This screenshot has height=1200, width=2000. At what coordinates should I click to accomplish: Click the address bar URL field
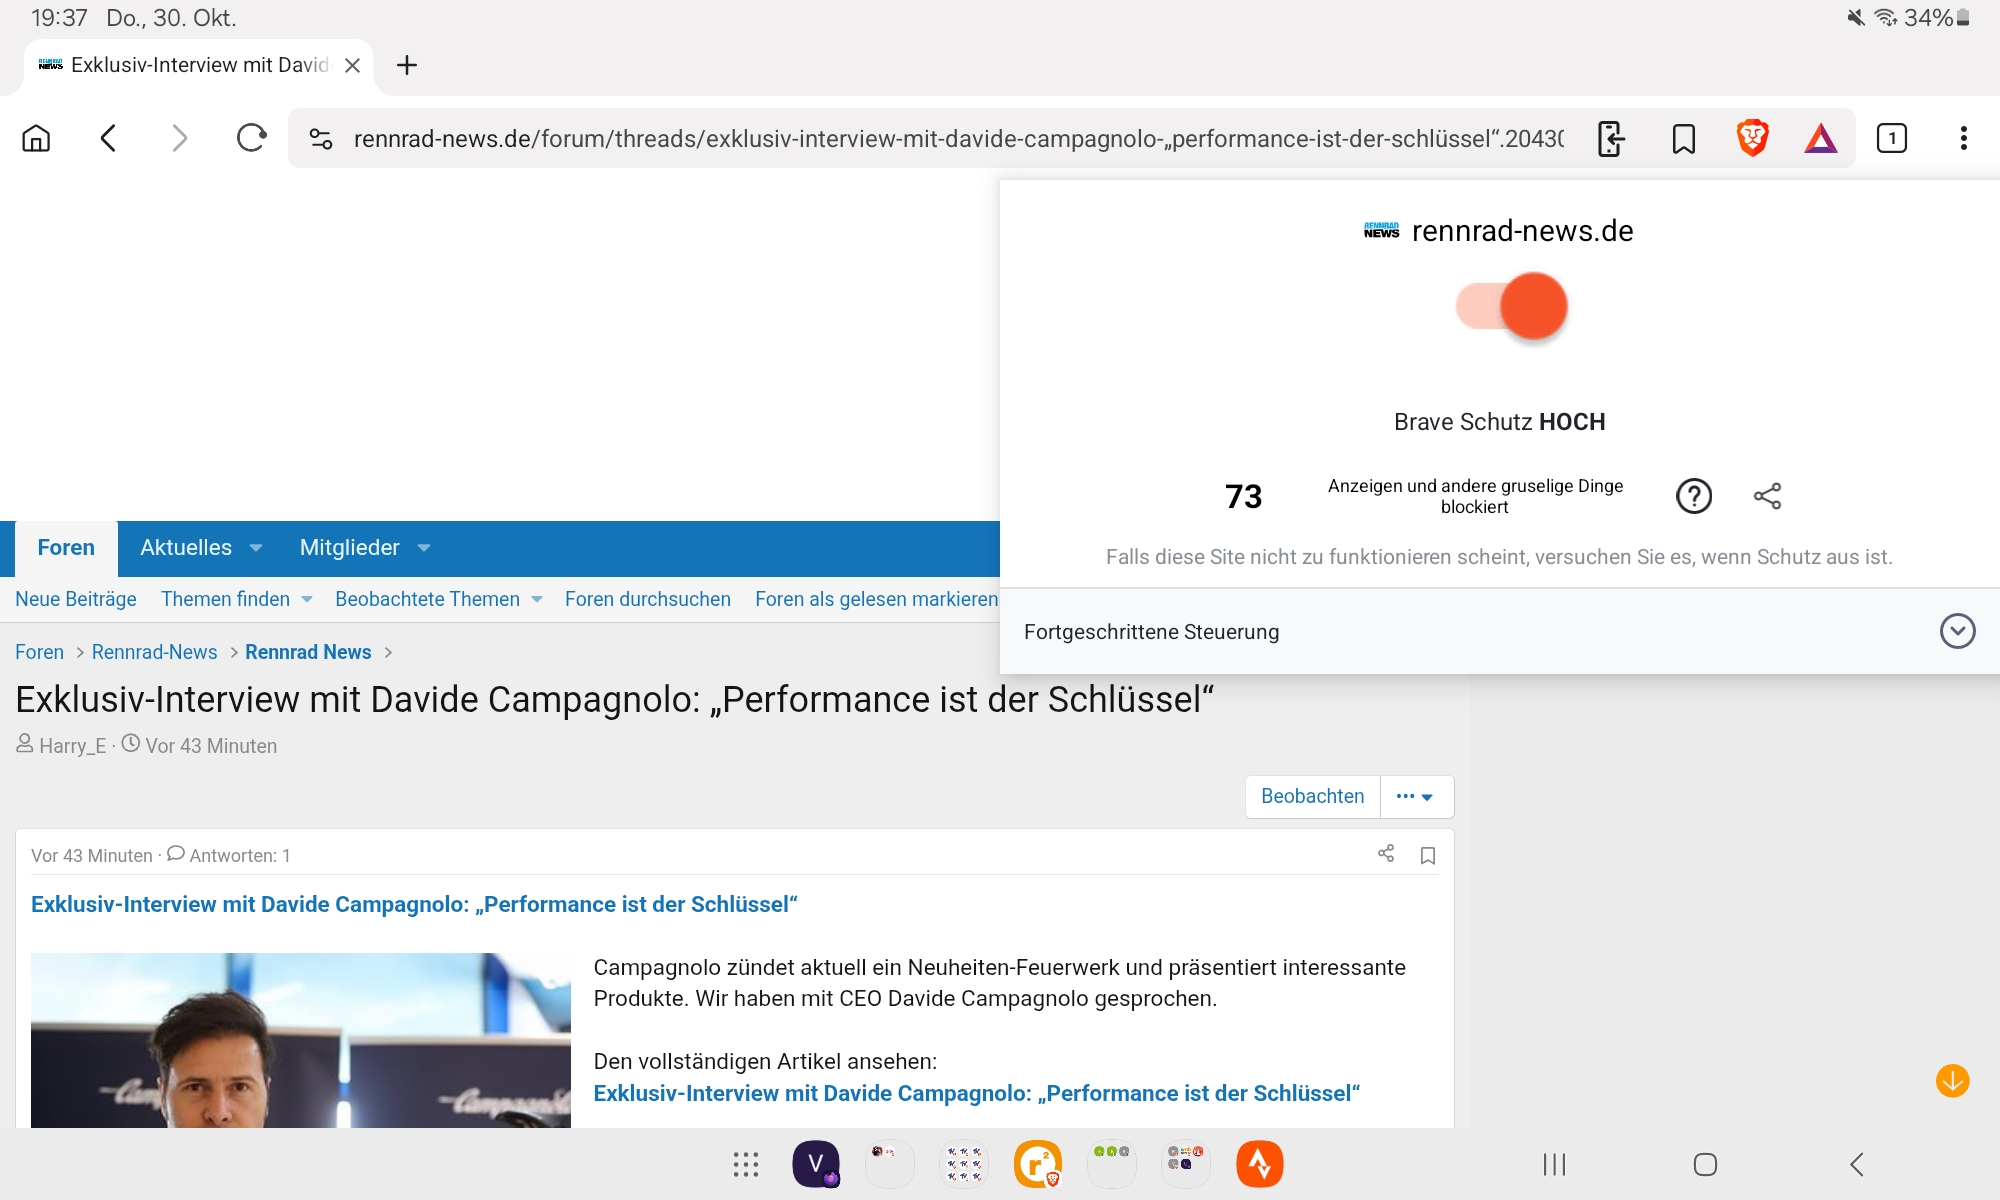pos(958,138)
